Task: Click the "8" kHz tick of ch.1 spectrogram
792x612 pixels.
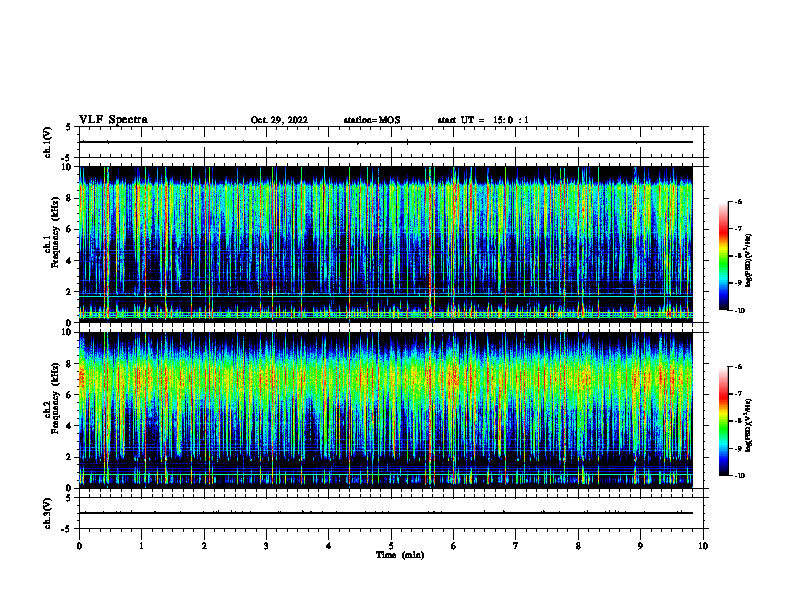Action: [70, 198]
